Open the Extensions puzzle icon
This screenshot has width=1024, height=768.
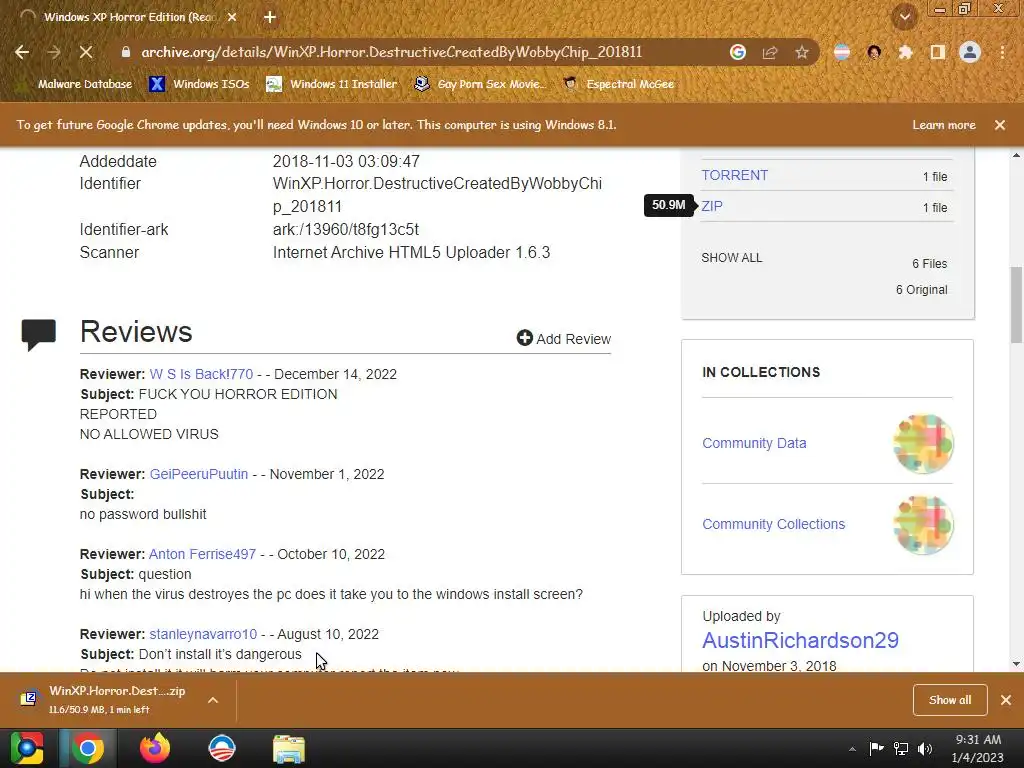click(x=905, y=52)
